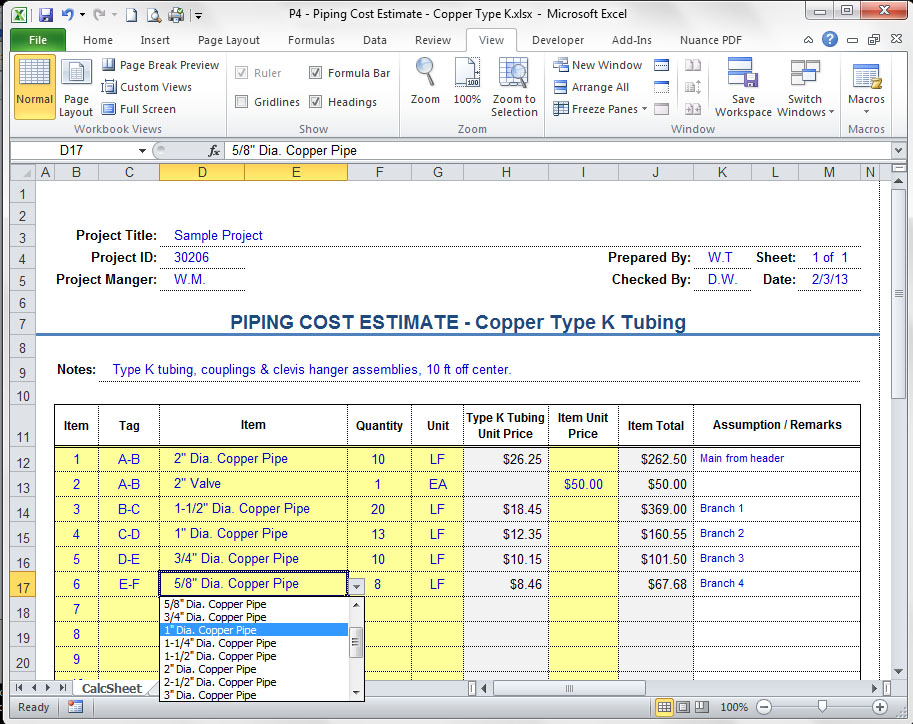Open the Switch Windows dropdown
This screenshot has height=724, width=913.
point(805,88)
